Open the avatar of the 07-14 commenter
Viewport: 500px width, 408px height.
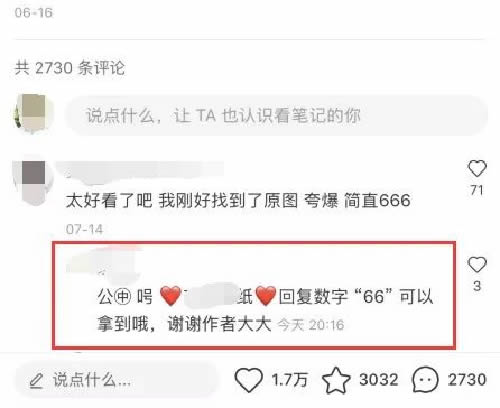[x=33, y=180]
